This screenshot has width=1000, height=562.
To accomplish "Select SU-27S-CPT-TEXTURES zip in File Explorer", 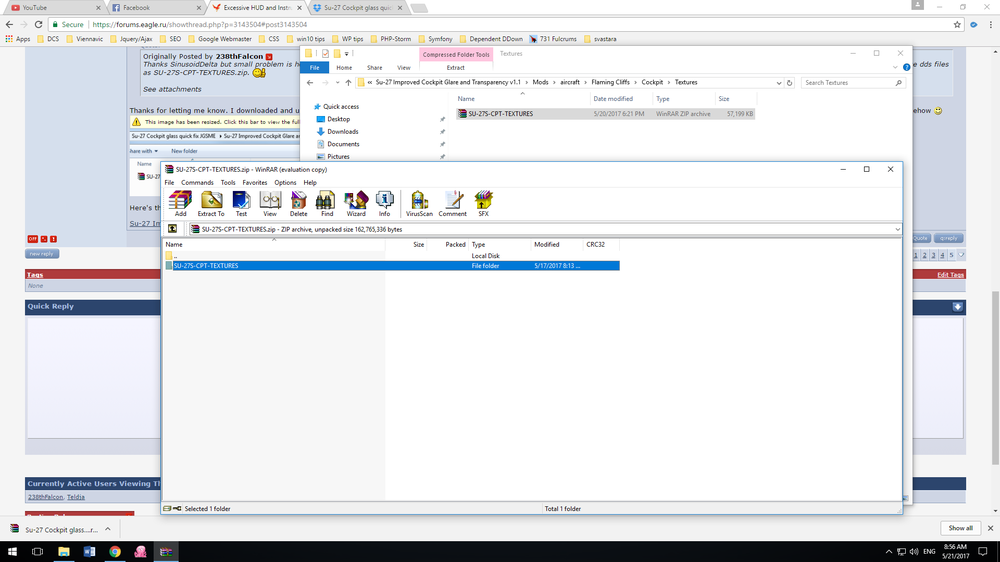I will click(605, 114).
